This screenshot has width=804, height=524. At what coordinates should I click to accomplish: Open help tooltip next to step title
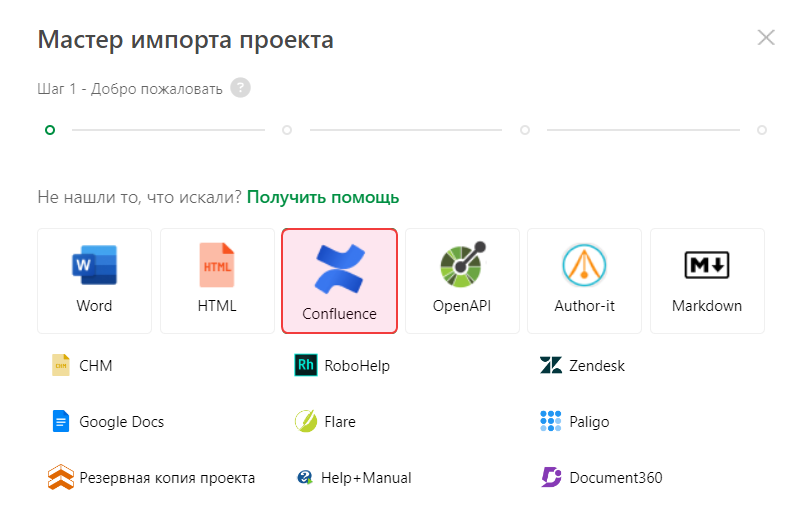240,88
